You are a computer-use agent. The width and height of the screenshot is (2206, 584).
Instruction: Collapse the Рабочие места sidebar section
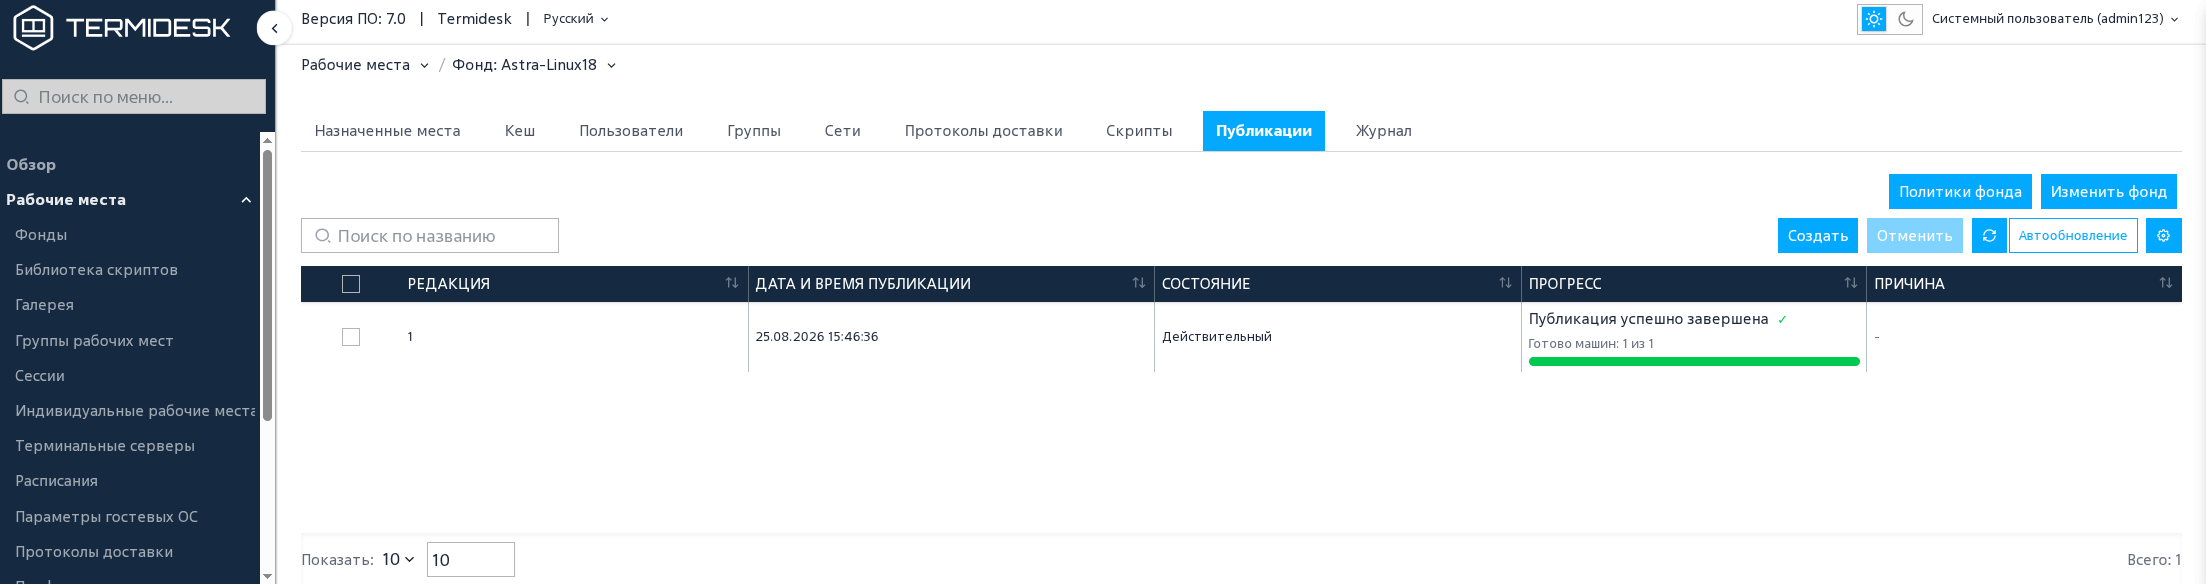(246, 200)
